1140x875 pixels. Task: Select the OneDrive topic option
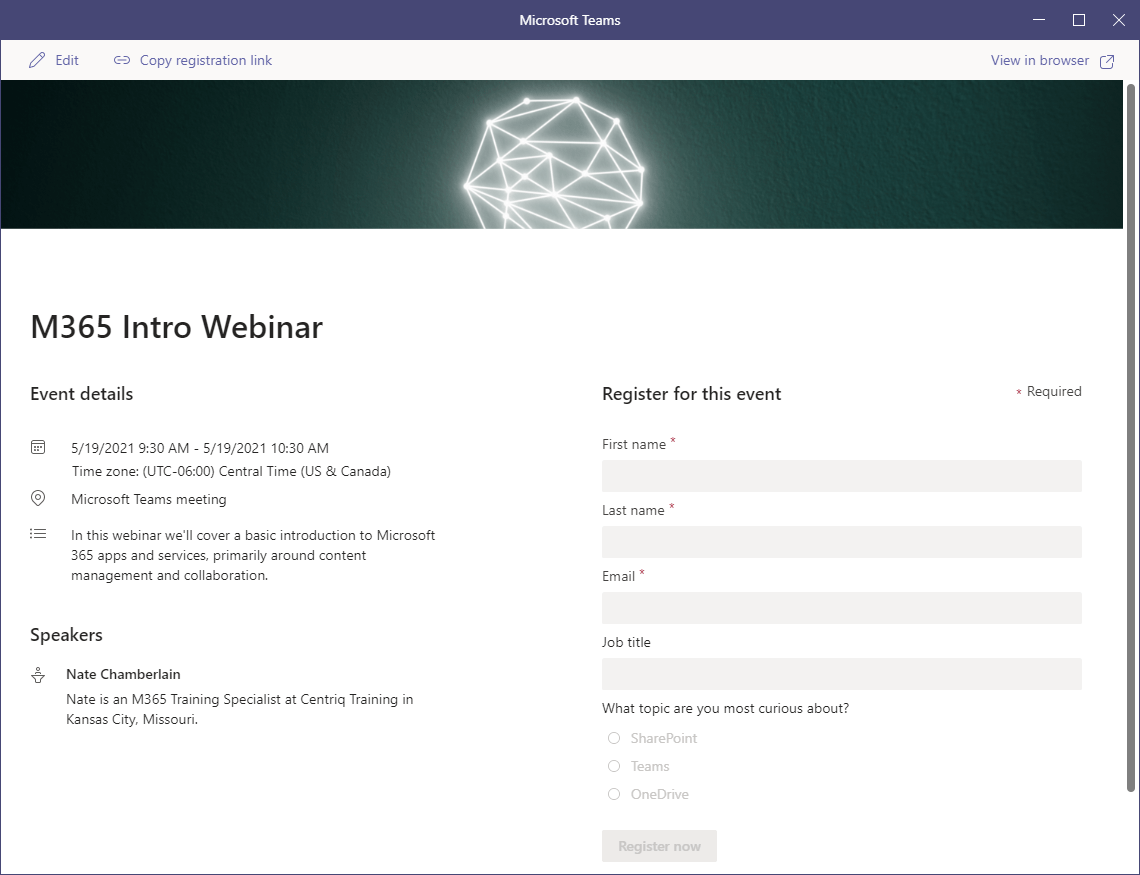pyautogui.click(x=614, y=794)
